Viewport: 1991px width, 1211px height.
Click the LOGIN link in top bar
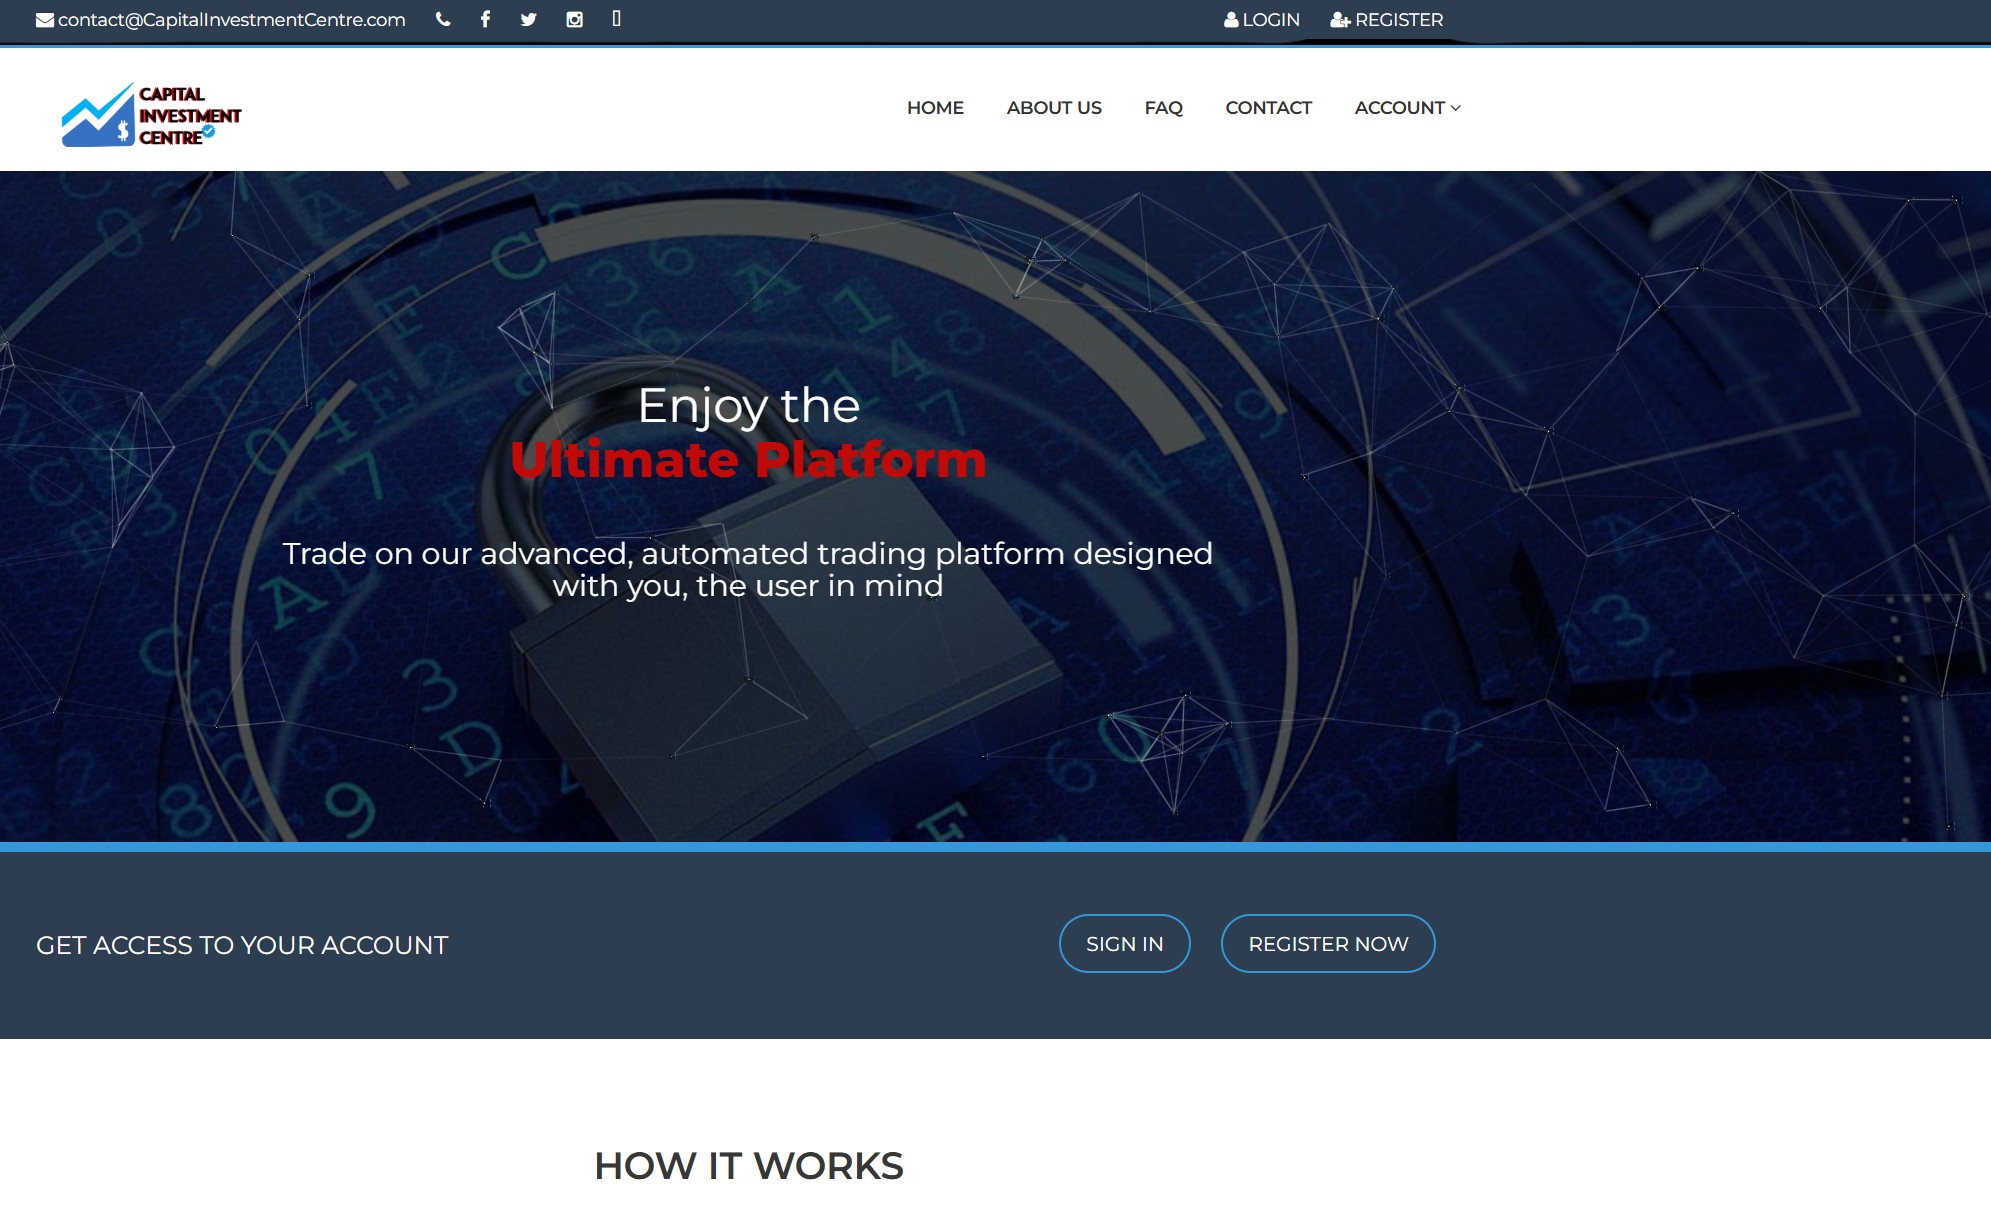pyautogui.click(x=1271, y=20)
